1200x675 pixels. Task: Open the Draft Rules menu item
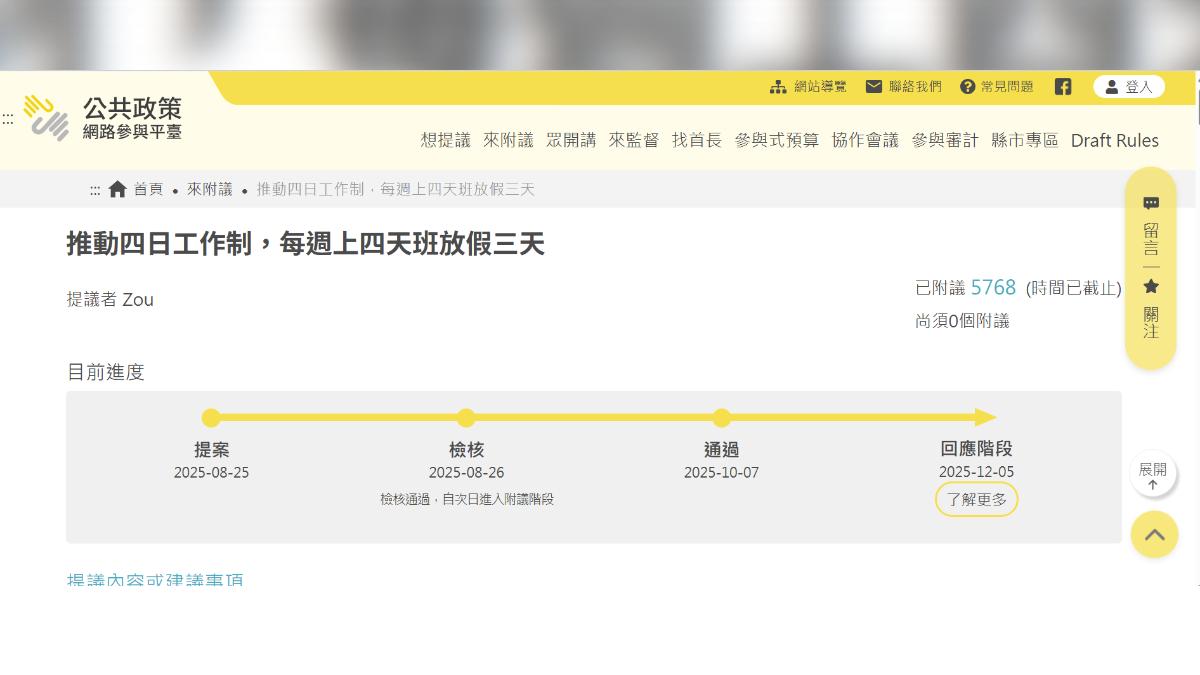click(x=1114, y=140)
